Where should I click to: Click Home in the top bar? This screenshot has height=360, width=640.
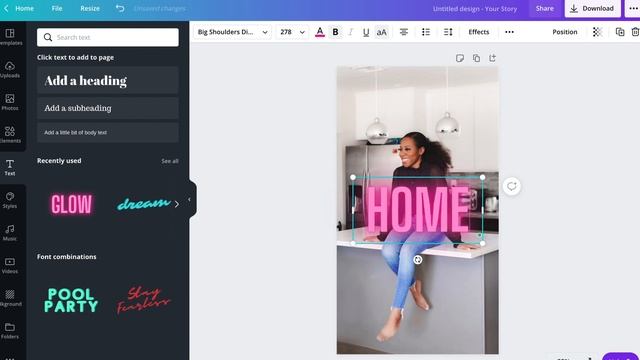24,8
